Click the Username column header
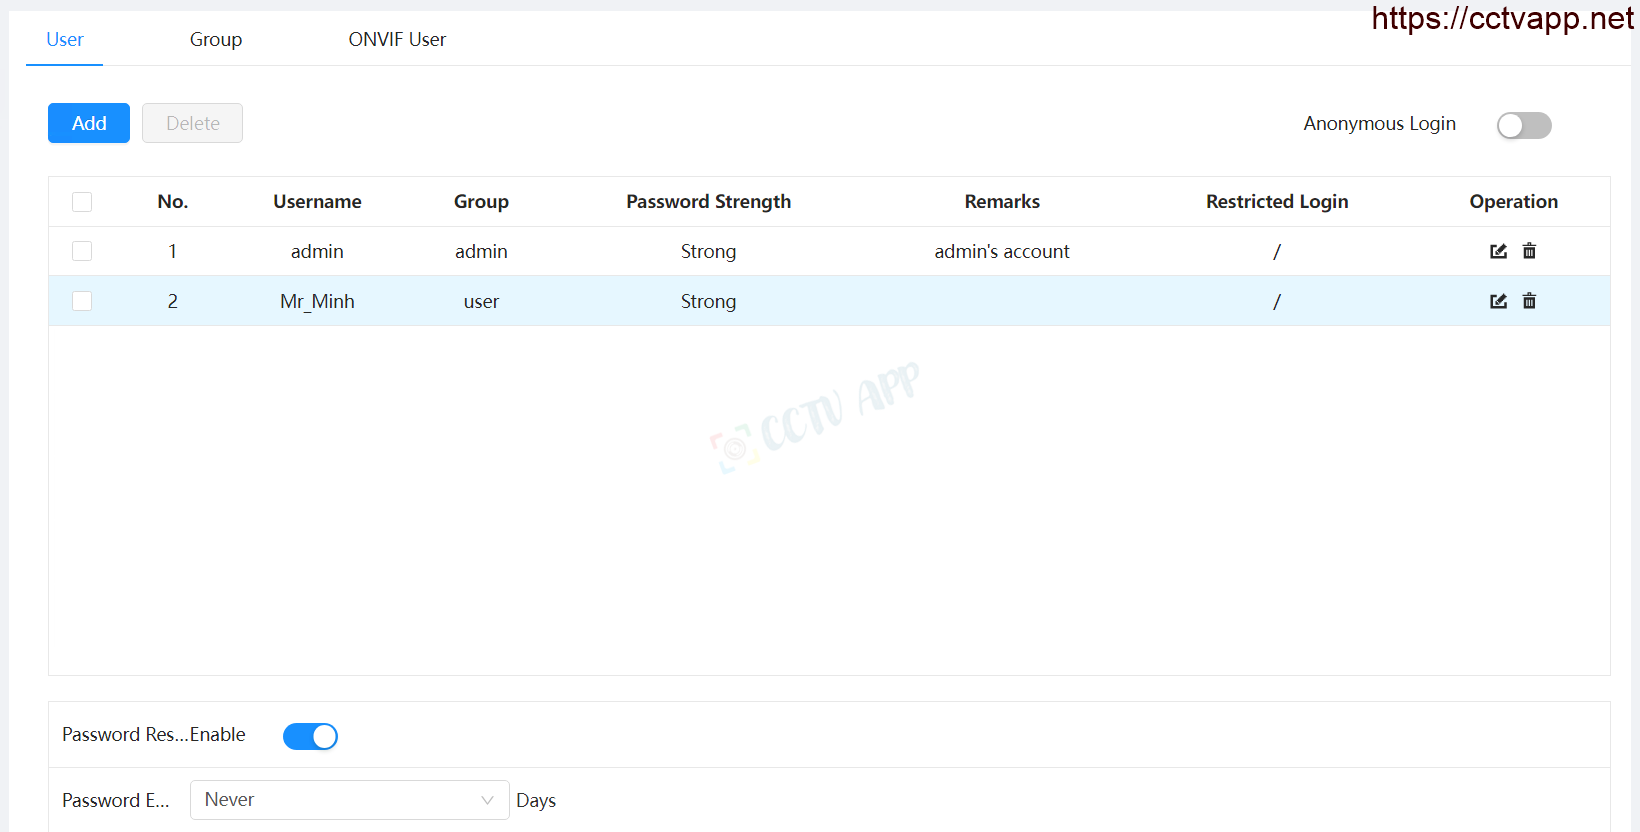 point(317,202)
